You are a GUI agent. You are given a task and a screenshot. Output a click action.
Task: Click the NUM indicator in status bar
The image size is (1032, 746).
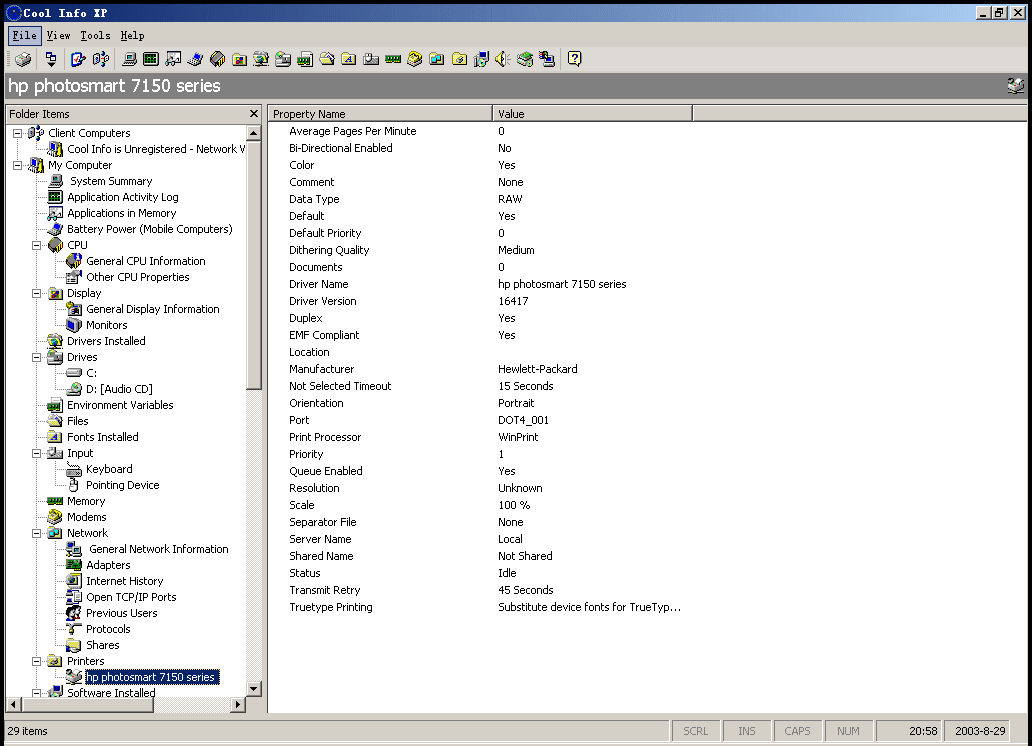coord(848,731)
